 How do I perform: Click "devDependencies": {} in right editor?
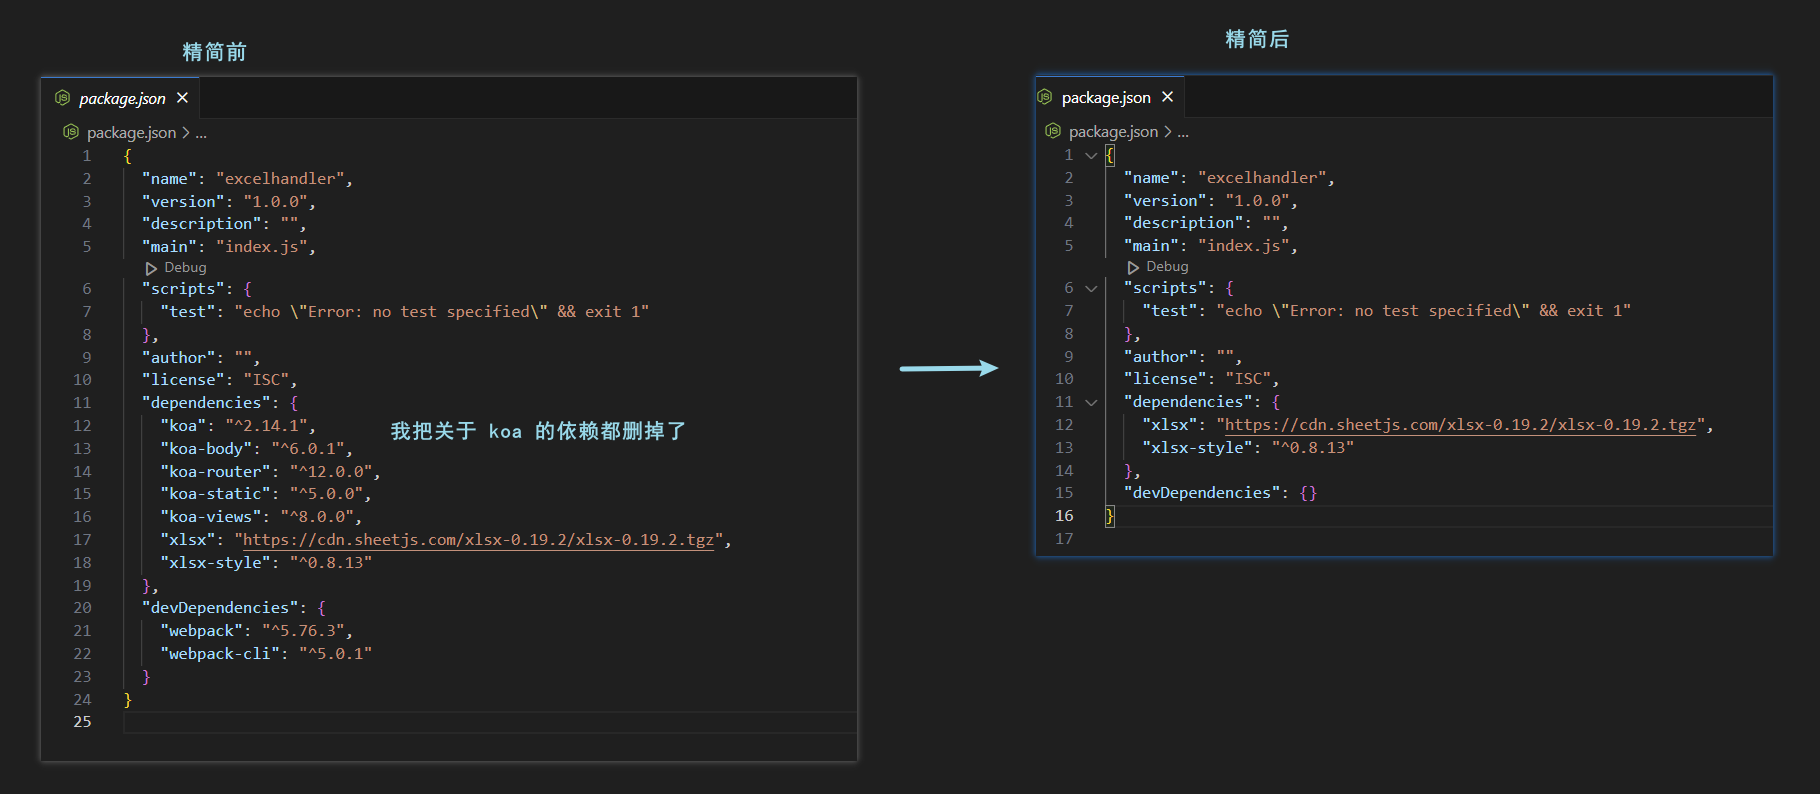(x=1220, y=493)
